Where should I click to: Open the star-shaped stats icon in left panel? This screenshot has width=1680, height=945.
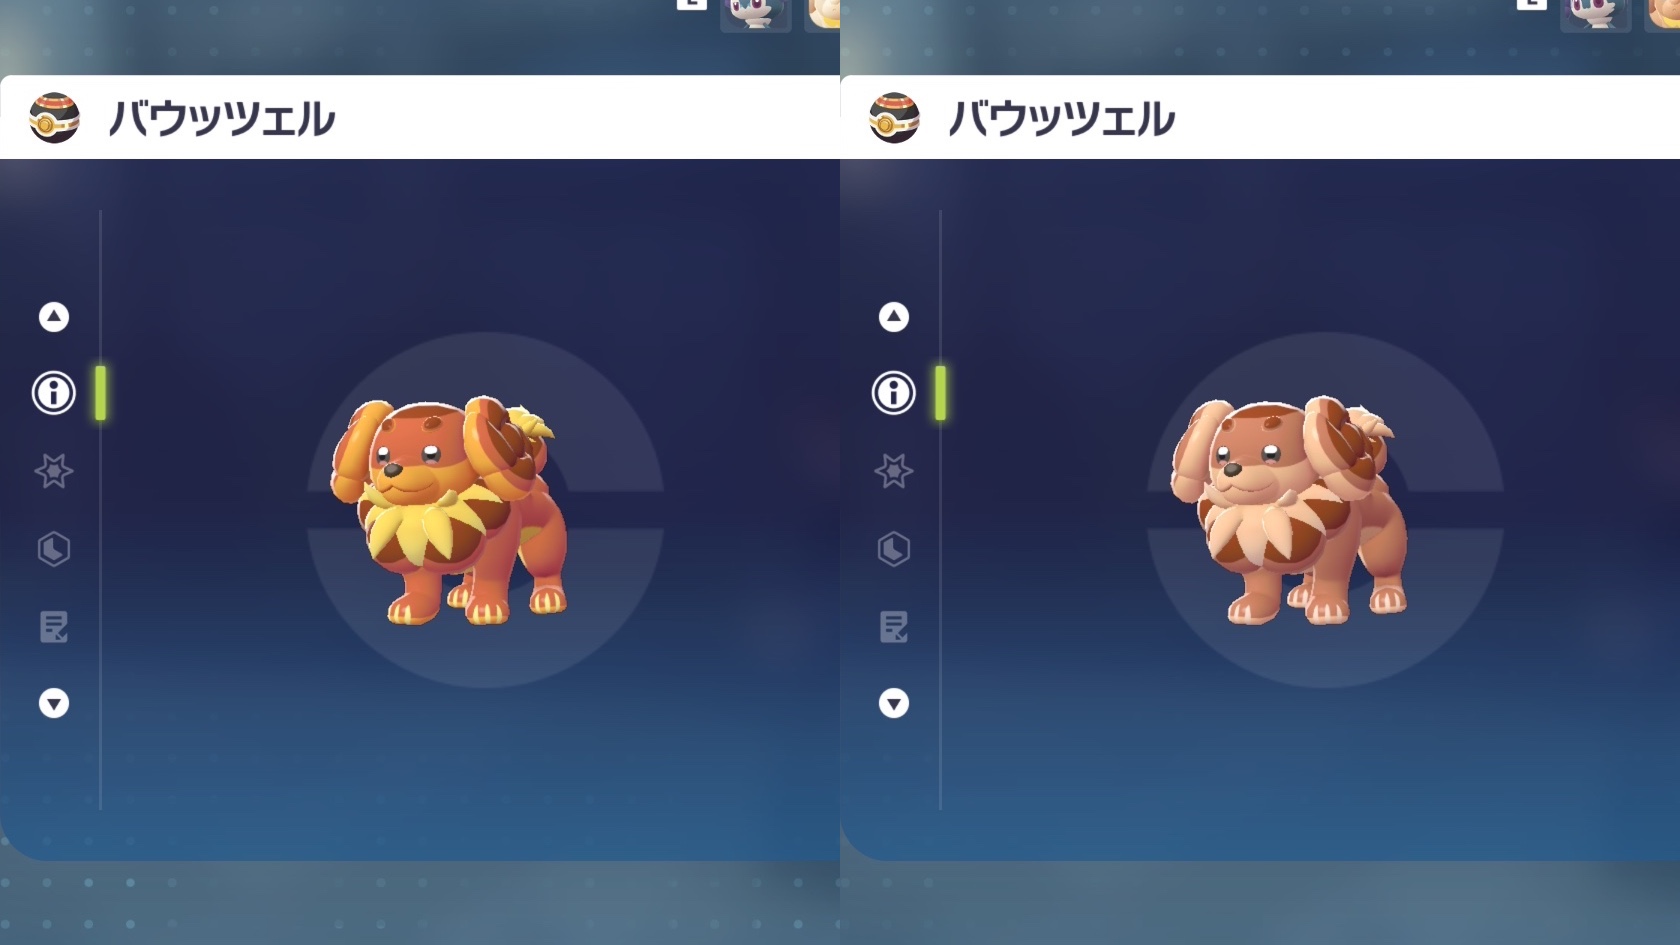[x=54, y=471]
